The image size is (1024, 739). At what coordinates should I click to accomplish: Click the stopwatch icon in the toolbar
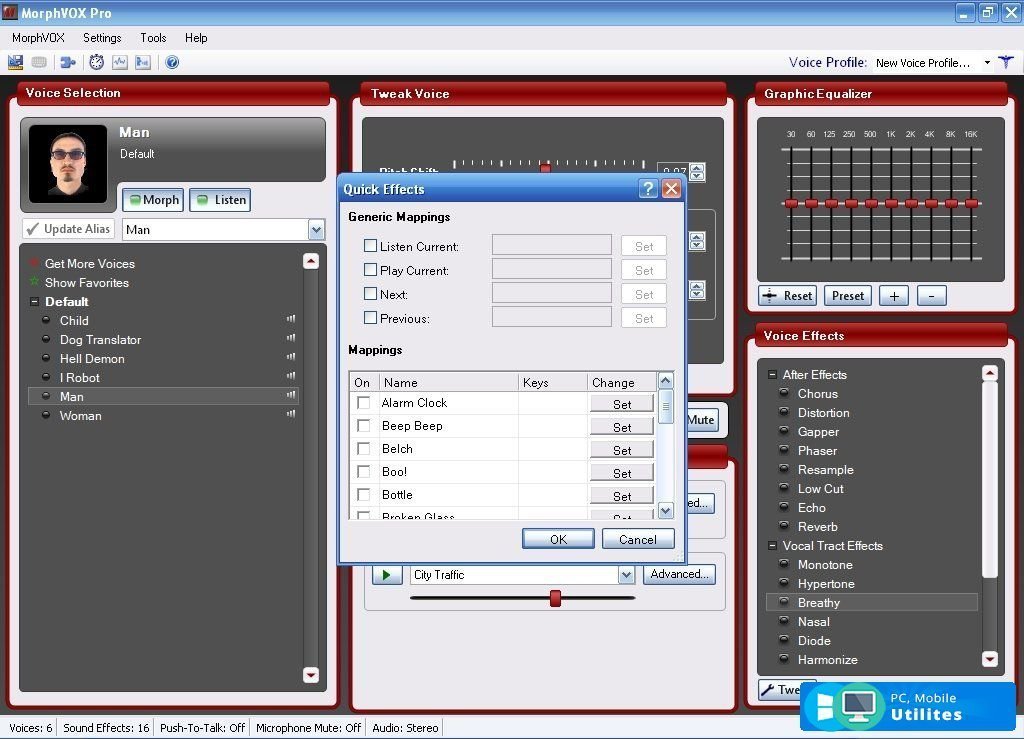[x=96, y=62]
